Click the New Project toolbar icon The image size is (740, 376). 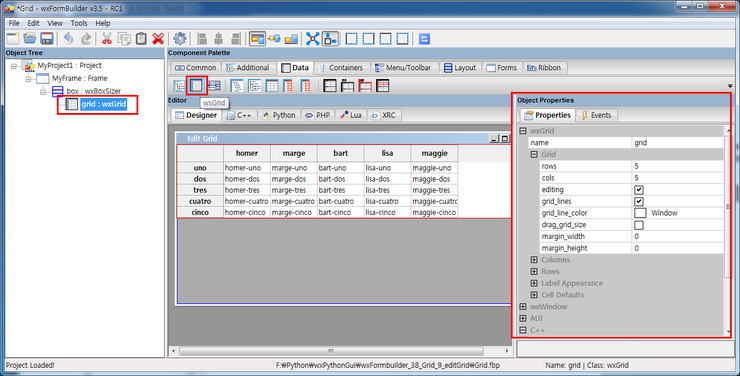[x=13, y=39]
